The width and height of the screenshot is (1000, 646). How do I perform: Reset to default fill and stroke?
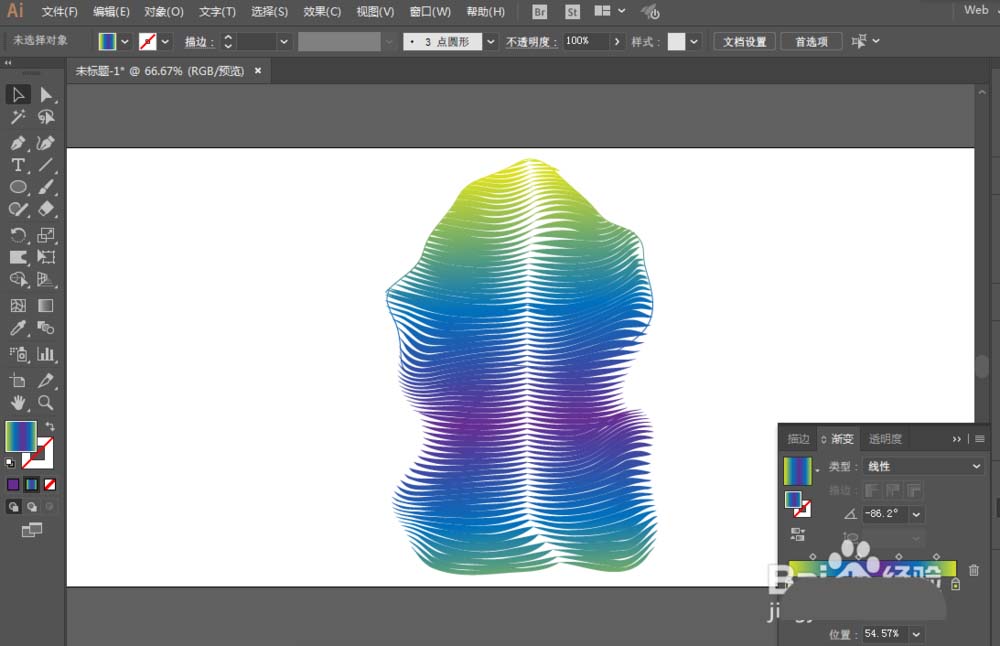pyautogui.click(x=10, y=463)
